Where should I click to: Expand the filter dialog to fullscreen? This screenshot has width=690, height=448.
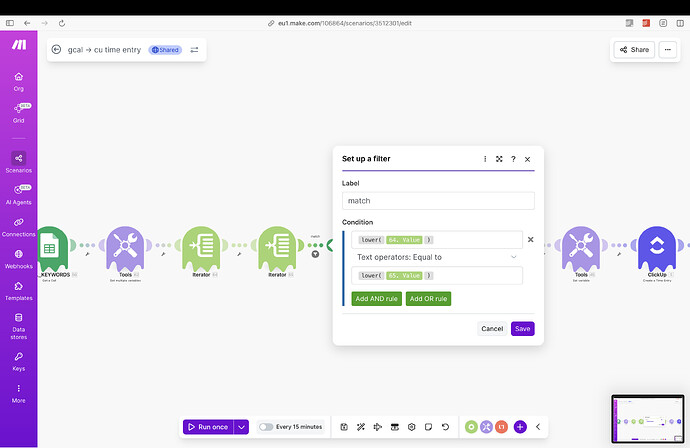[499, 159]
